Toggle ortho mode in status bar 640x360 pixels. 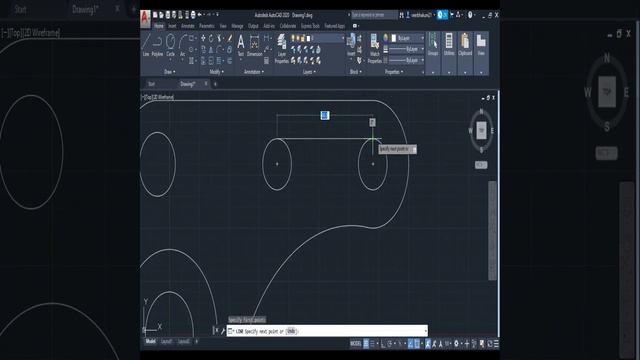(382, 344)
